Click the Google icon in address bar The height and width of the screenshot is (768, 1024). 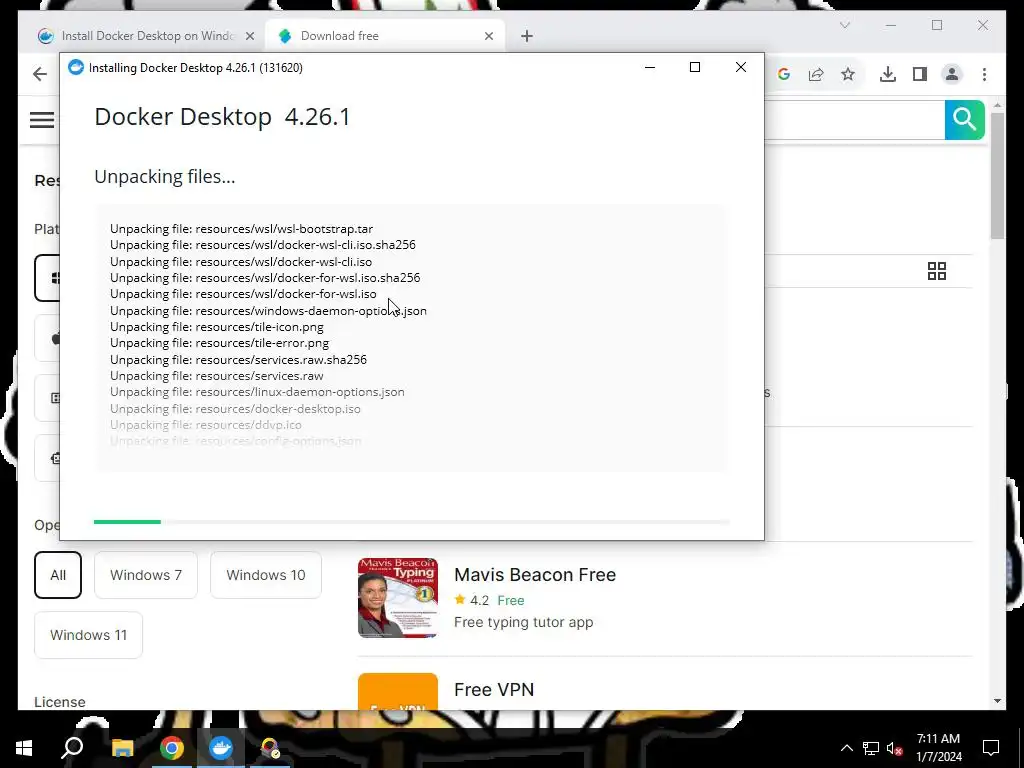784,74
